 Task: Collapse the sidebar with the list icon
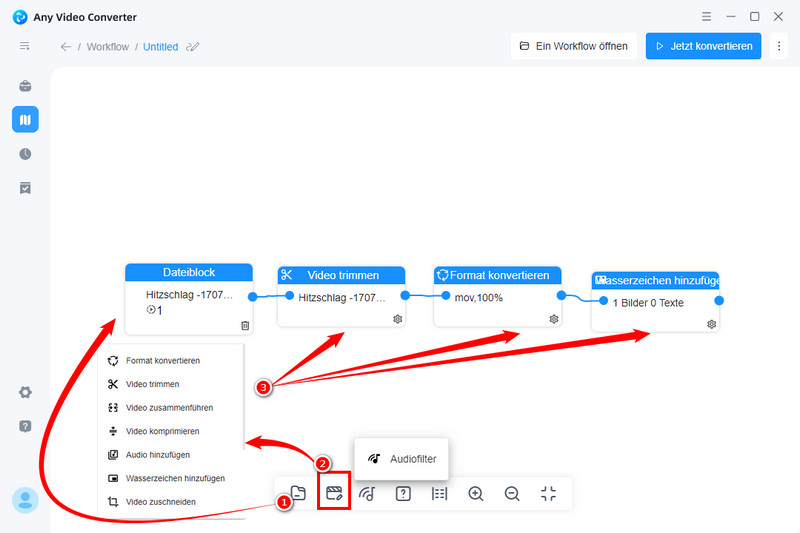click(24, 46)
